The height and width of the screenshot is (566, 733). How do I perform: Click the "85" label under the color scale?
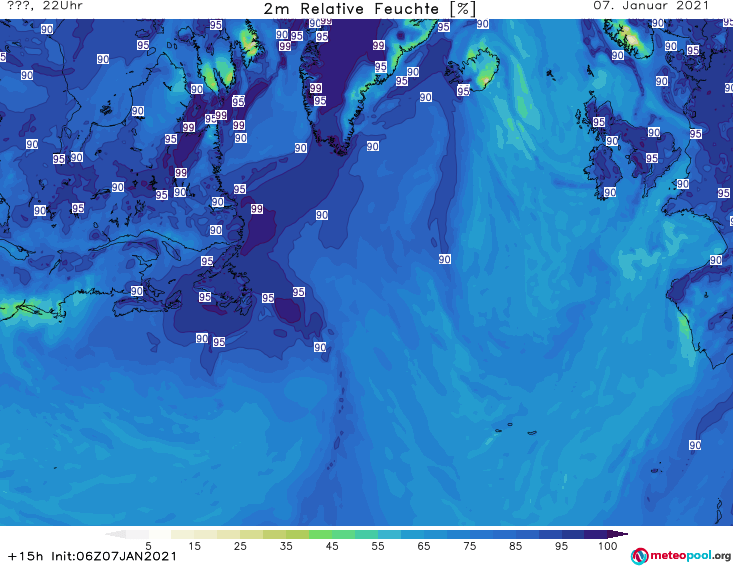click(516, 546)
